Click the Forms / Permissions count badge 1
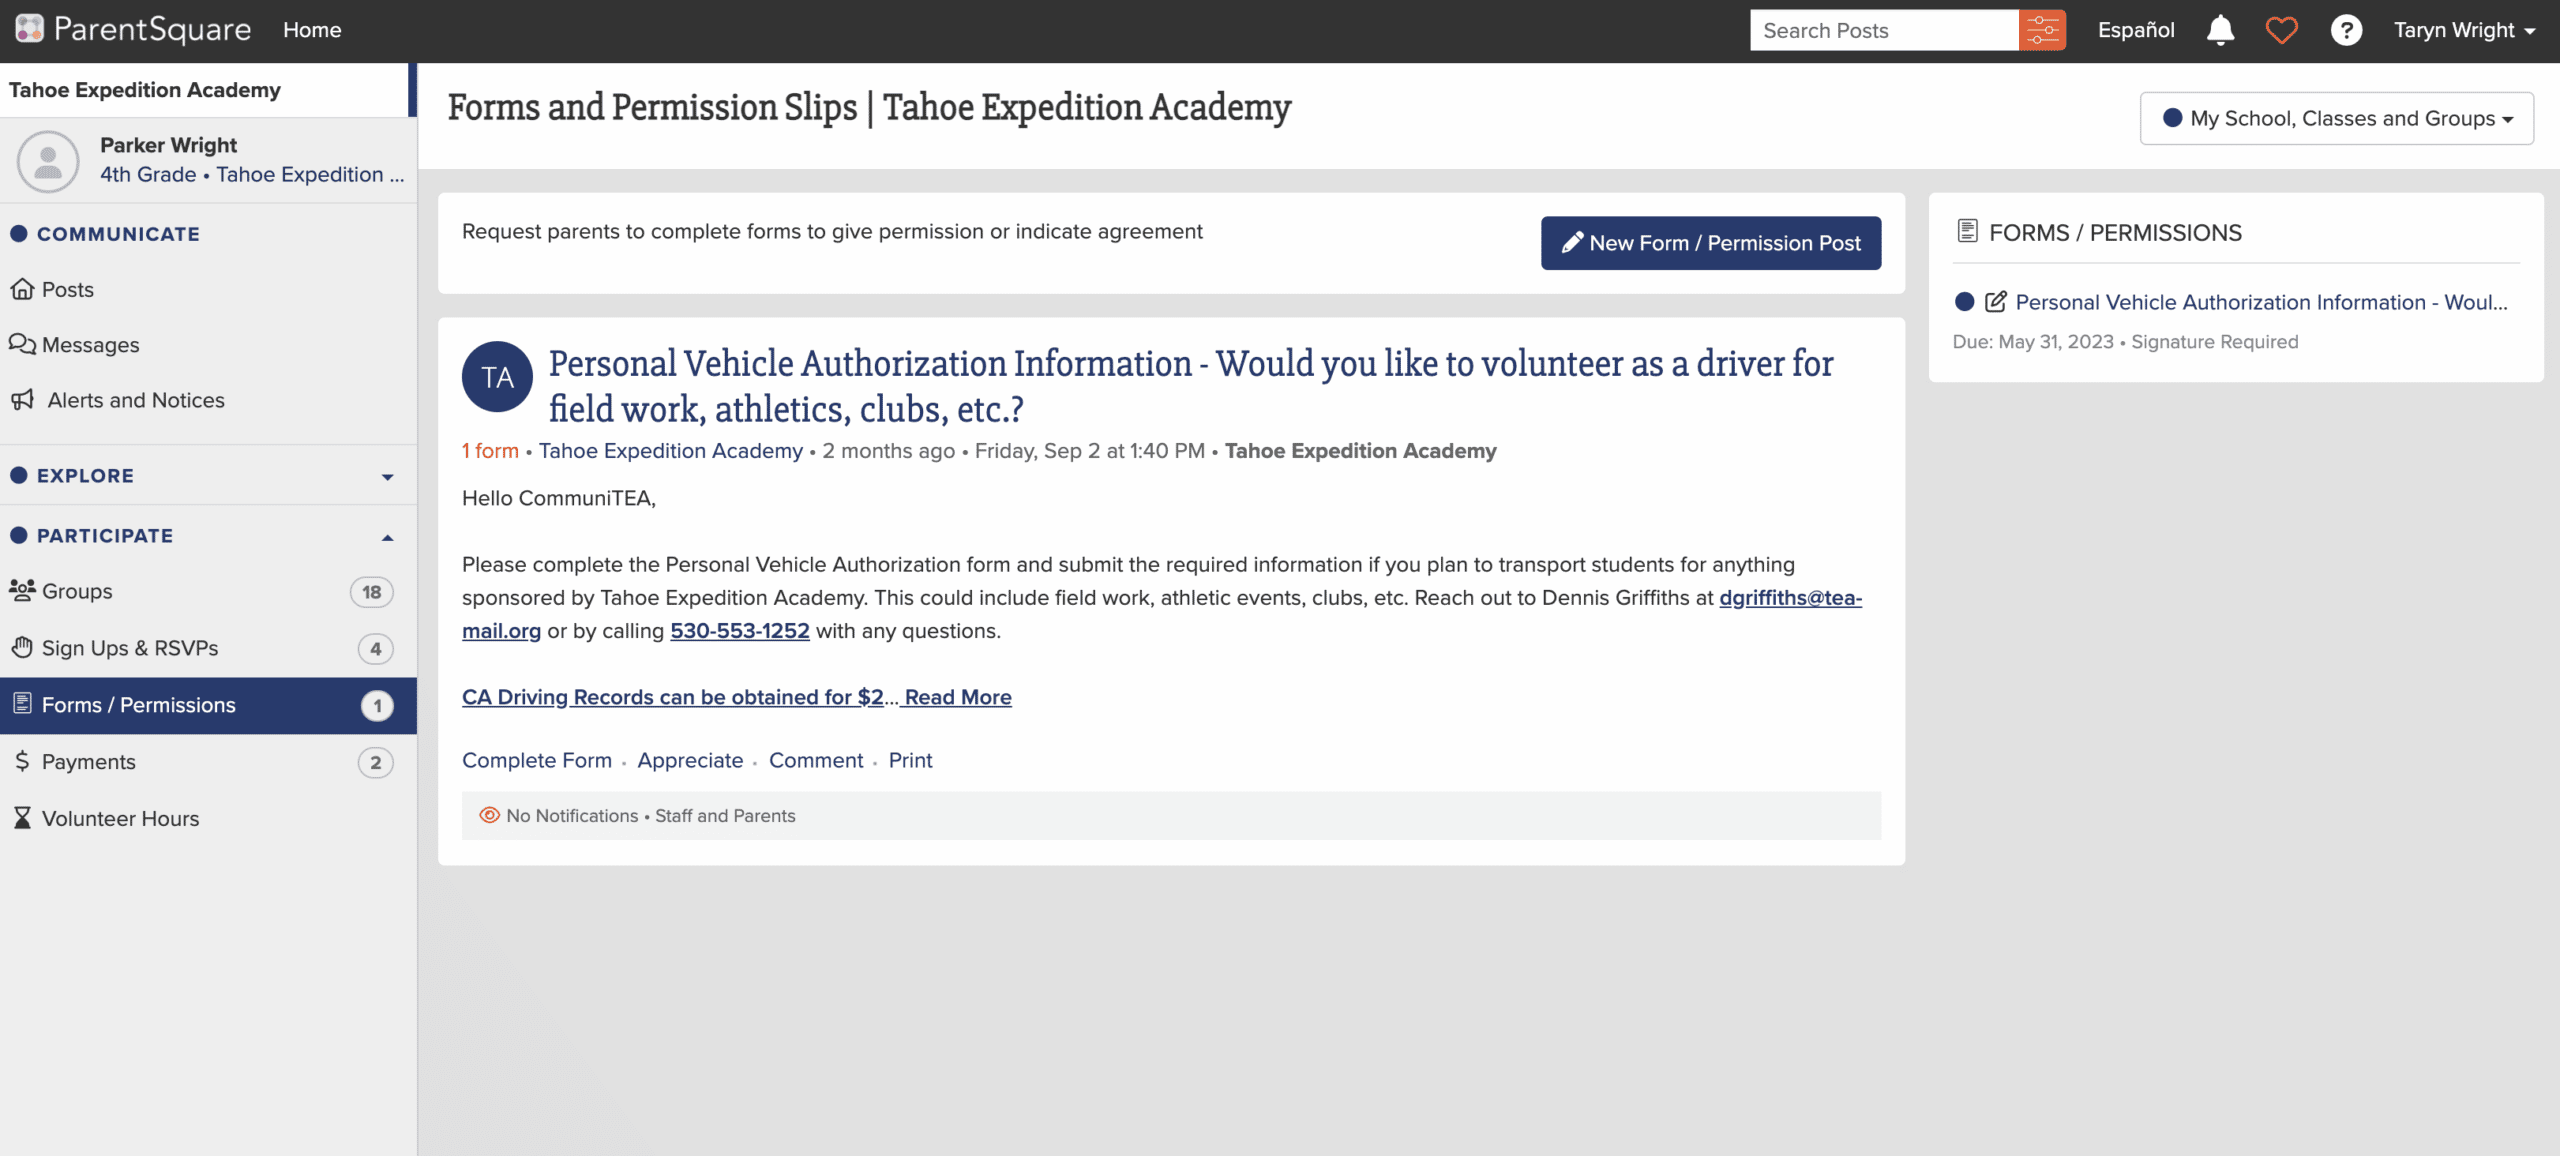Viewport: 2560px width, 1156px height. coord(377,705)
